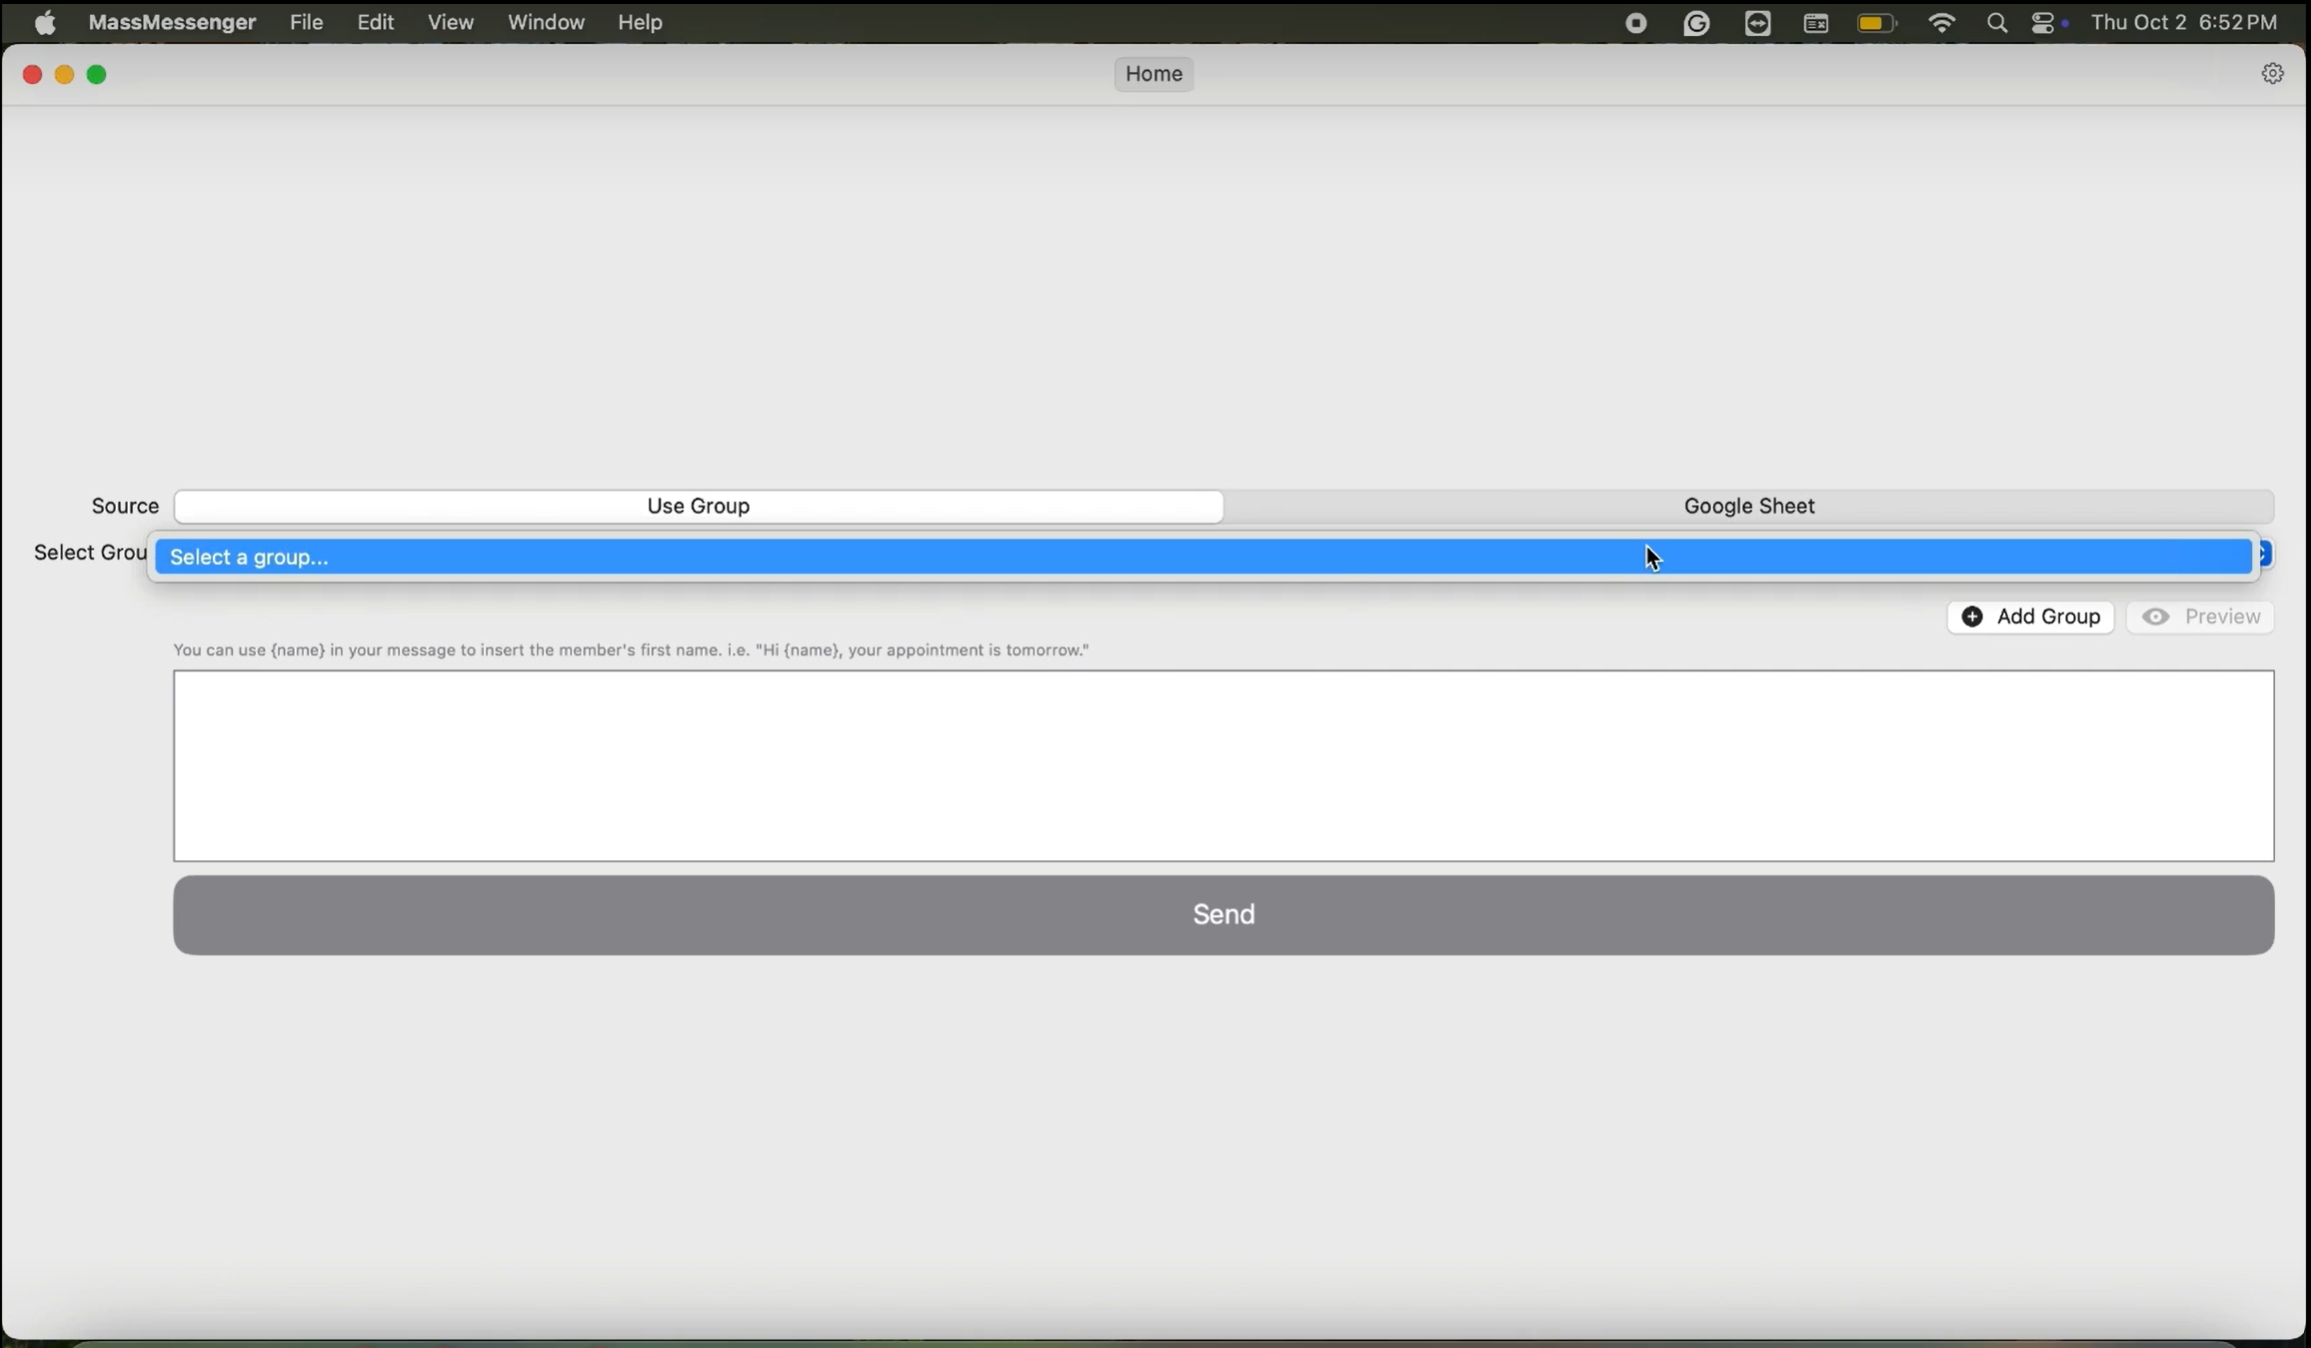
Task: Click the Send button
Action: click(x=1223, y=915)
